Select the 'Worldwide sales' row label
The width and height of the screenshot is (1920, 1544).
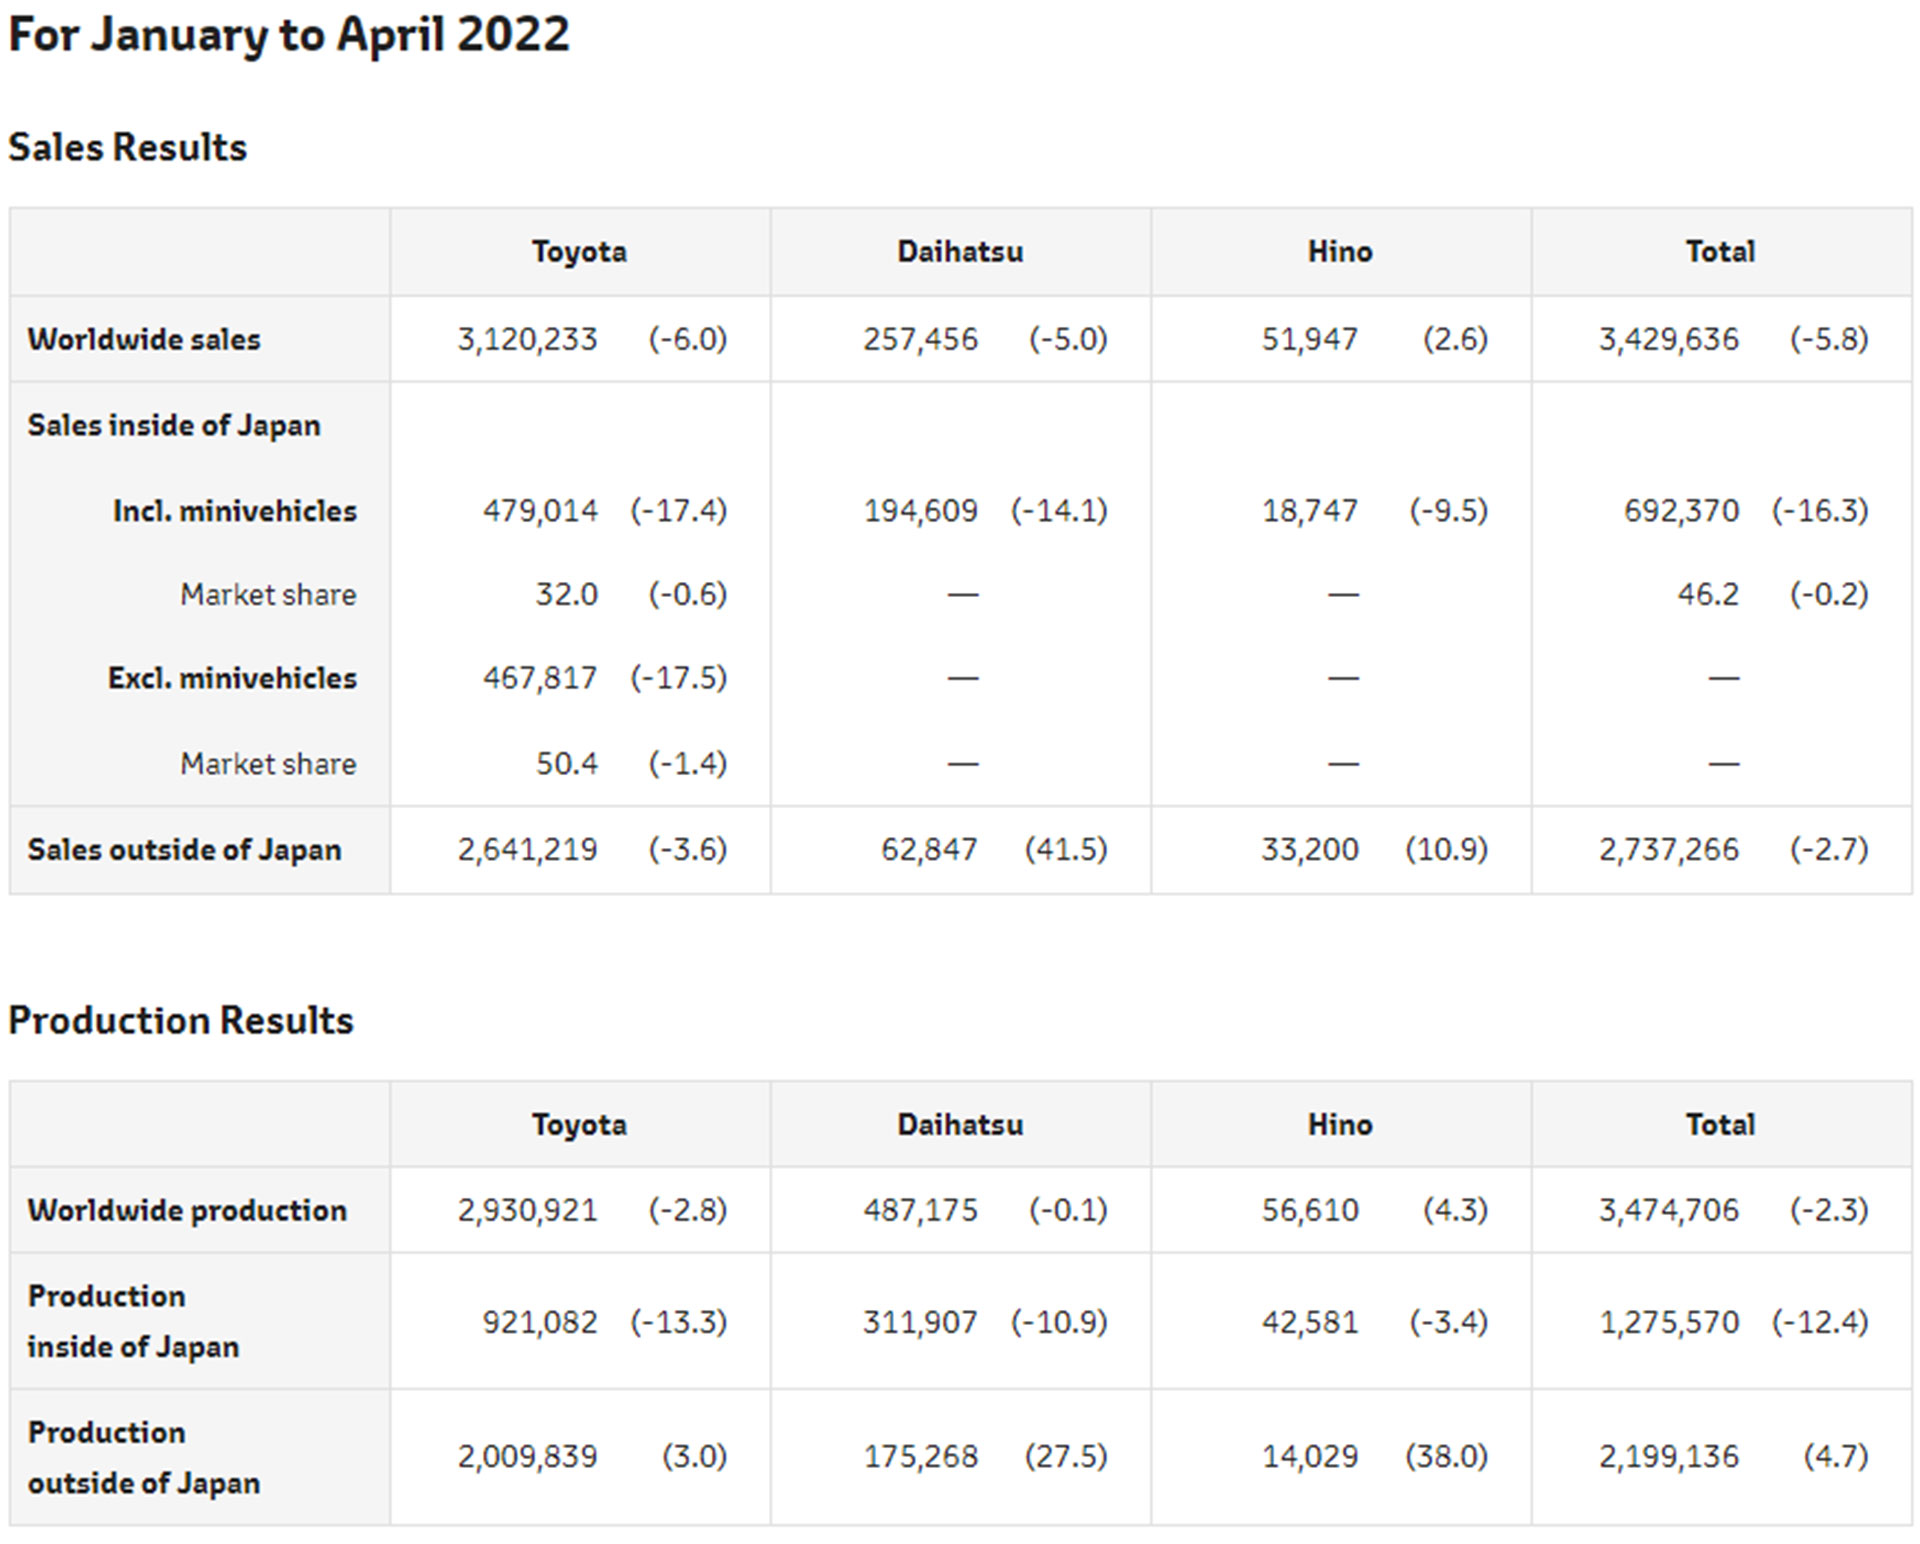pyautogui.click(x=144, y=339)
